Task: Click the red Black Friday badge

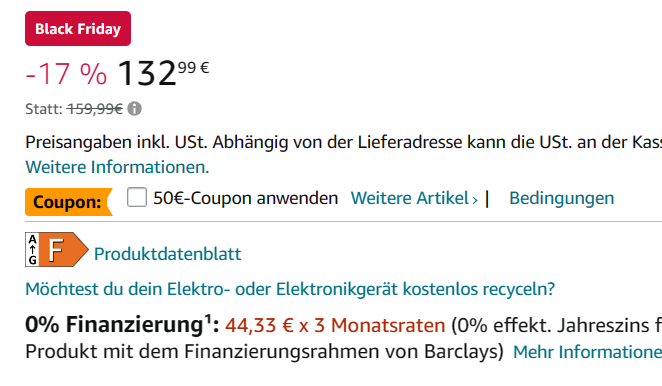Action: 78,29
